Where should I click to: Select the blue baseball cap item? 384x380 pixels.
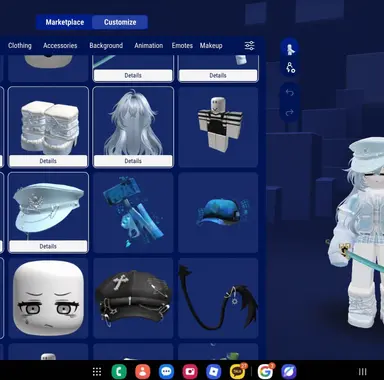218,212
